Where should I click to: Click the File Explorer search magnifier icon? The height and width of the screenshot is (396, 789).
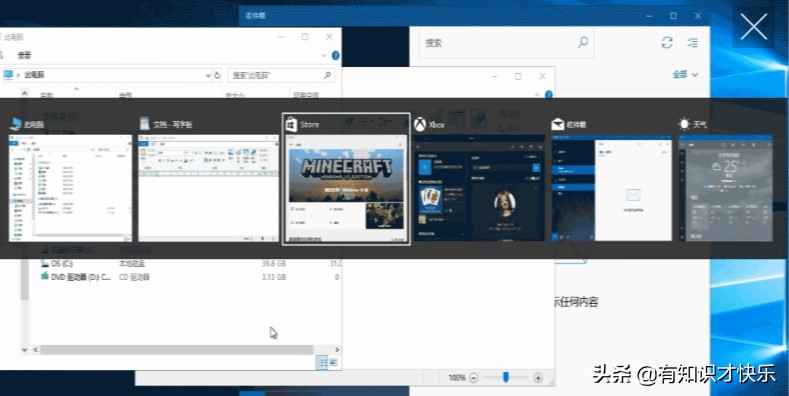[327, 75]
